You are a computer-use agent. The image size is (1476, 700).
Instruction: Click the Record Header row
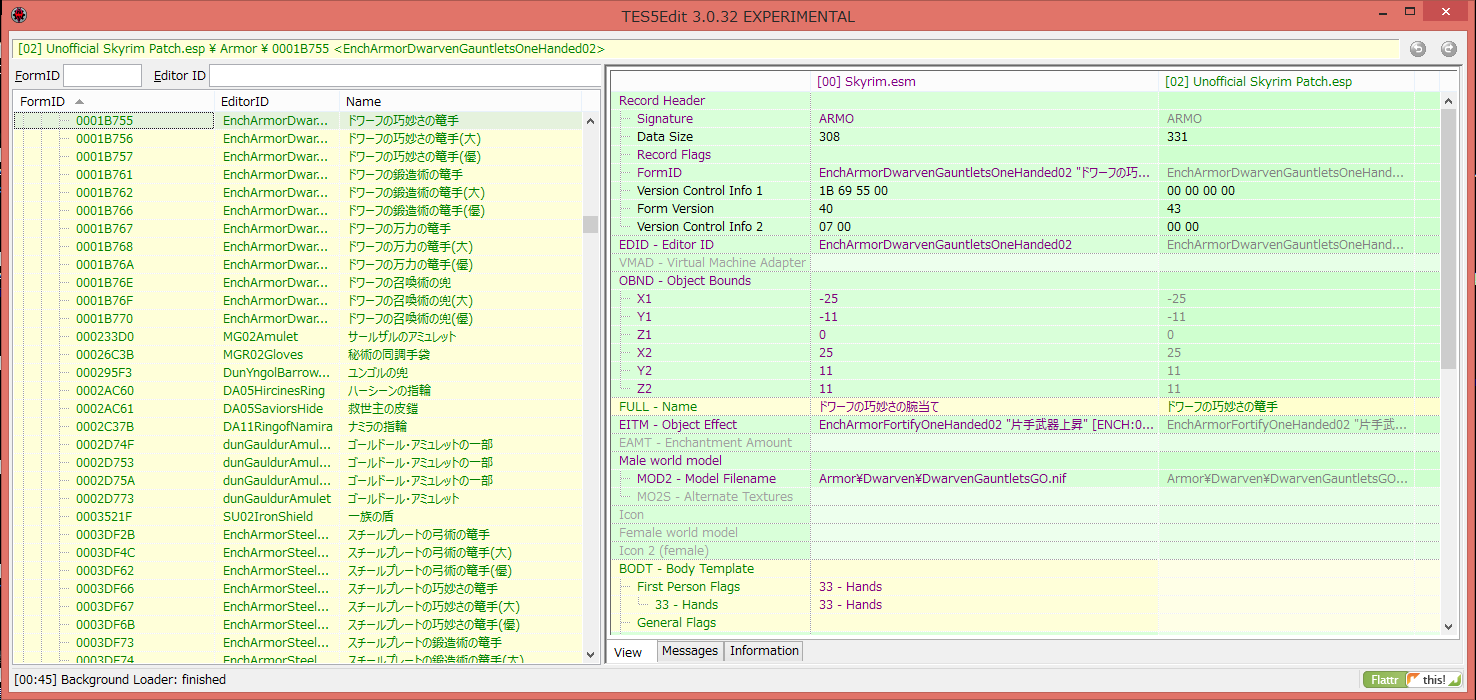1025,100
